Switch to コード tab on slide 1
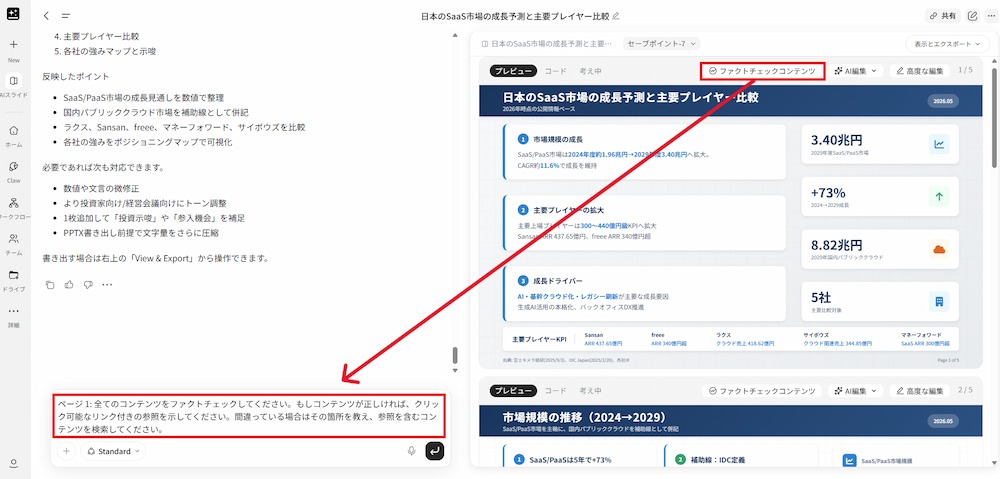The height and width of the screenshot is (479, 1000). pos(555,71)
